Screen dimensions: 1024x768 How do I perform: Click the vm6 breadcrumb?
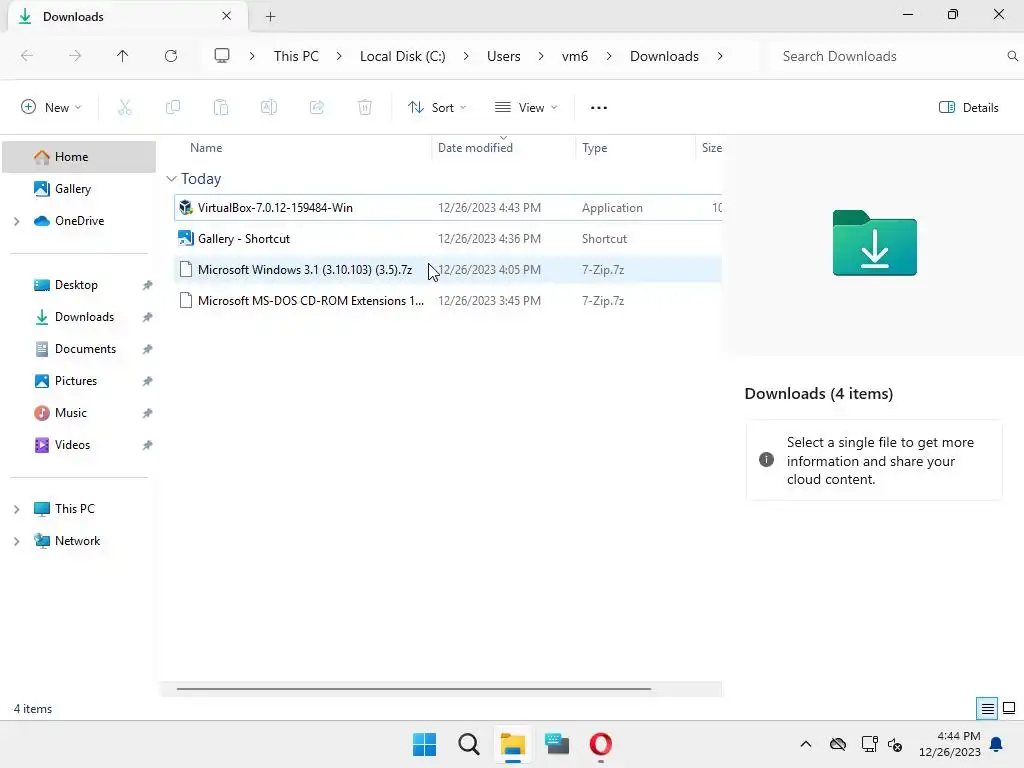tap(575, 56)
